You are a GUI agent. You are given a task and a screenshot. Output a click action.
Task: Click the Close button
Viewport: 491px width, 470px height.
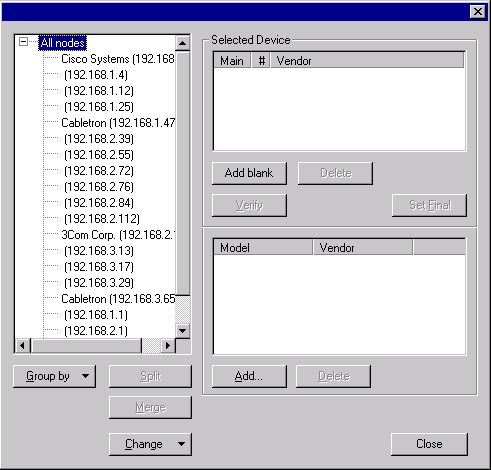pyautogui.click(x=429, y=444)
